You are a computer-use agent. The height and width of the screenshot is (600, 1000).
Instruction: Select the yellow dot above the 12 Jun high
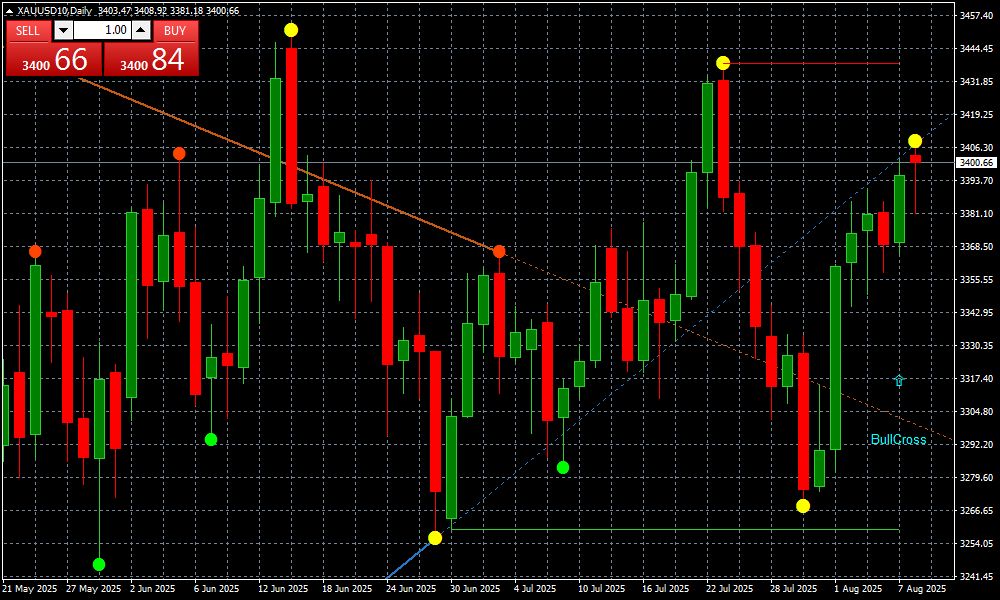pyautogui.click(x=291, y=30)
